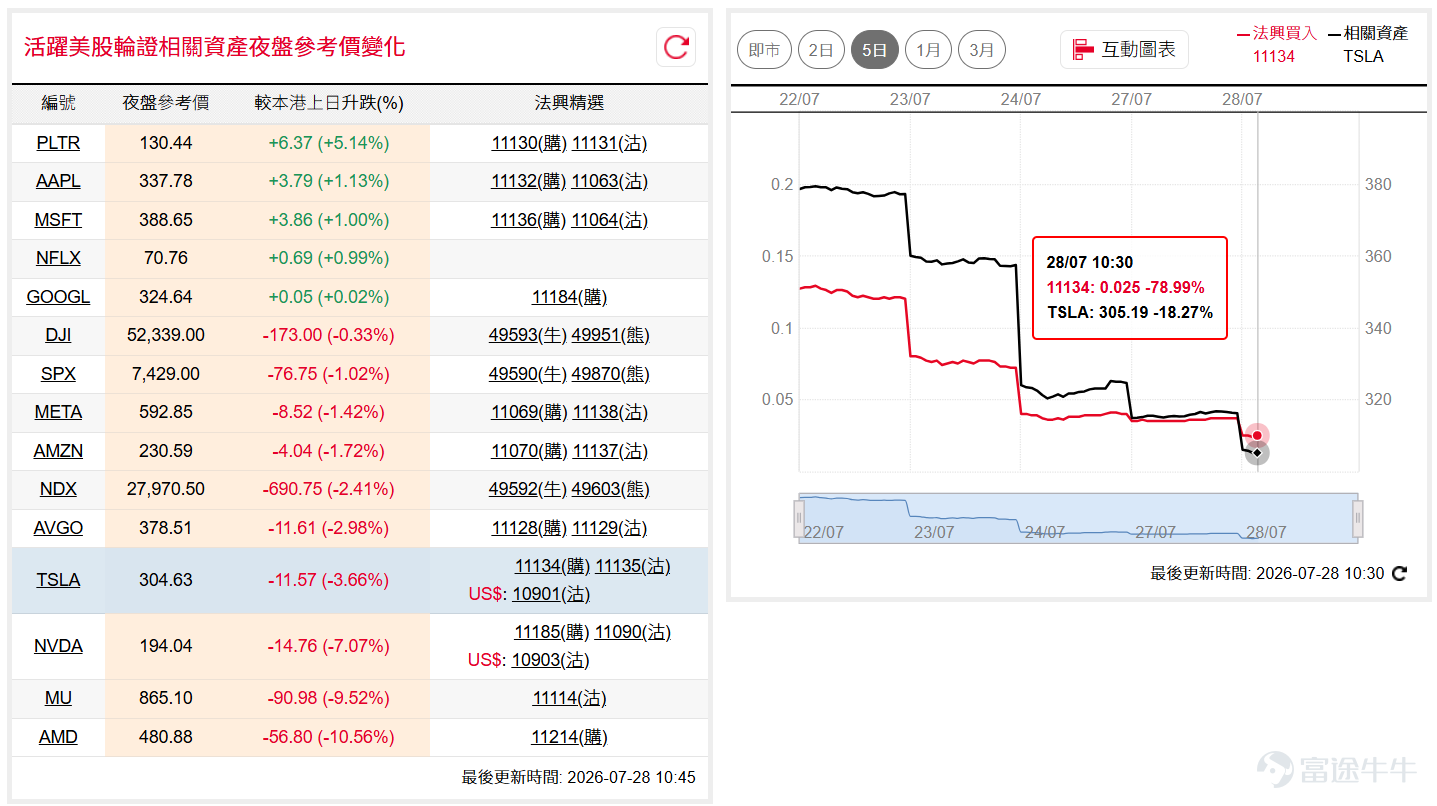Open NVDA put warrant 11090(沽)
Image resolution: width=1437 pixels, height=806 pixels.
point(633,632)
